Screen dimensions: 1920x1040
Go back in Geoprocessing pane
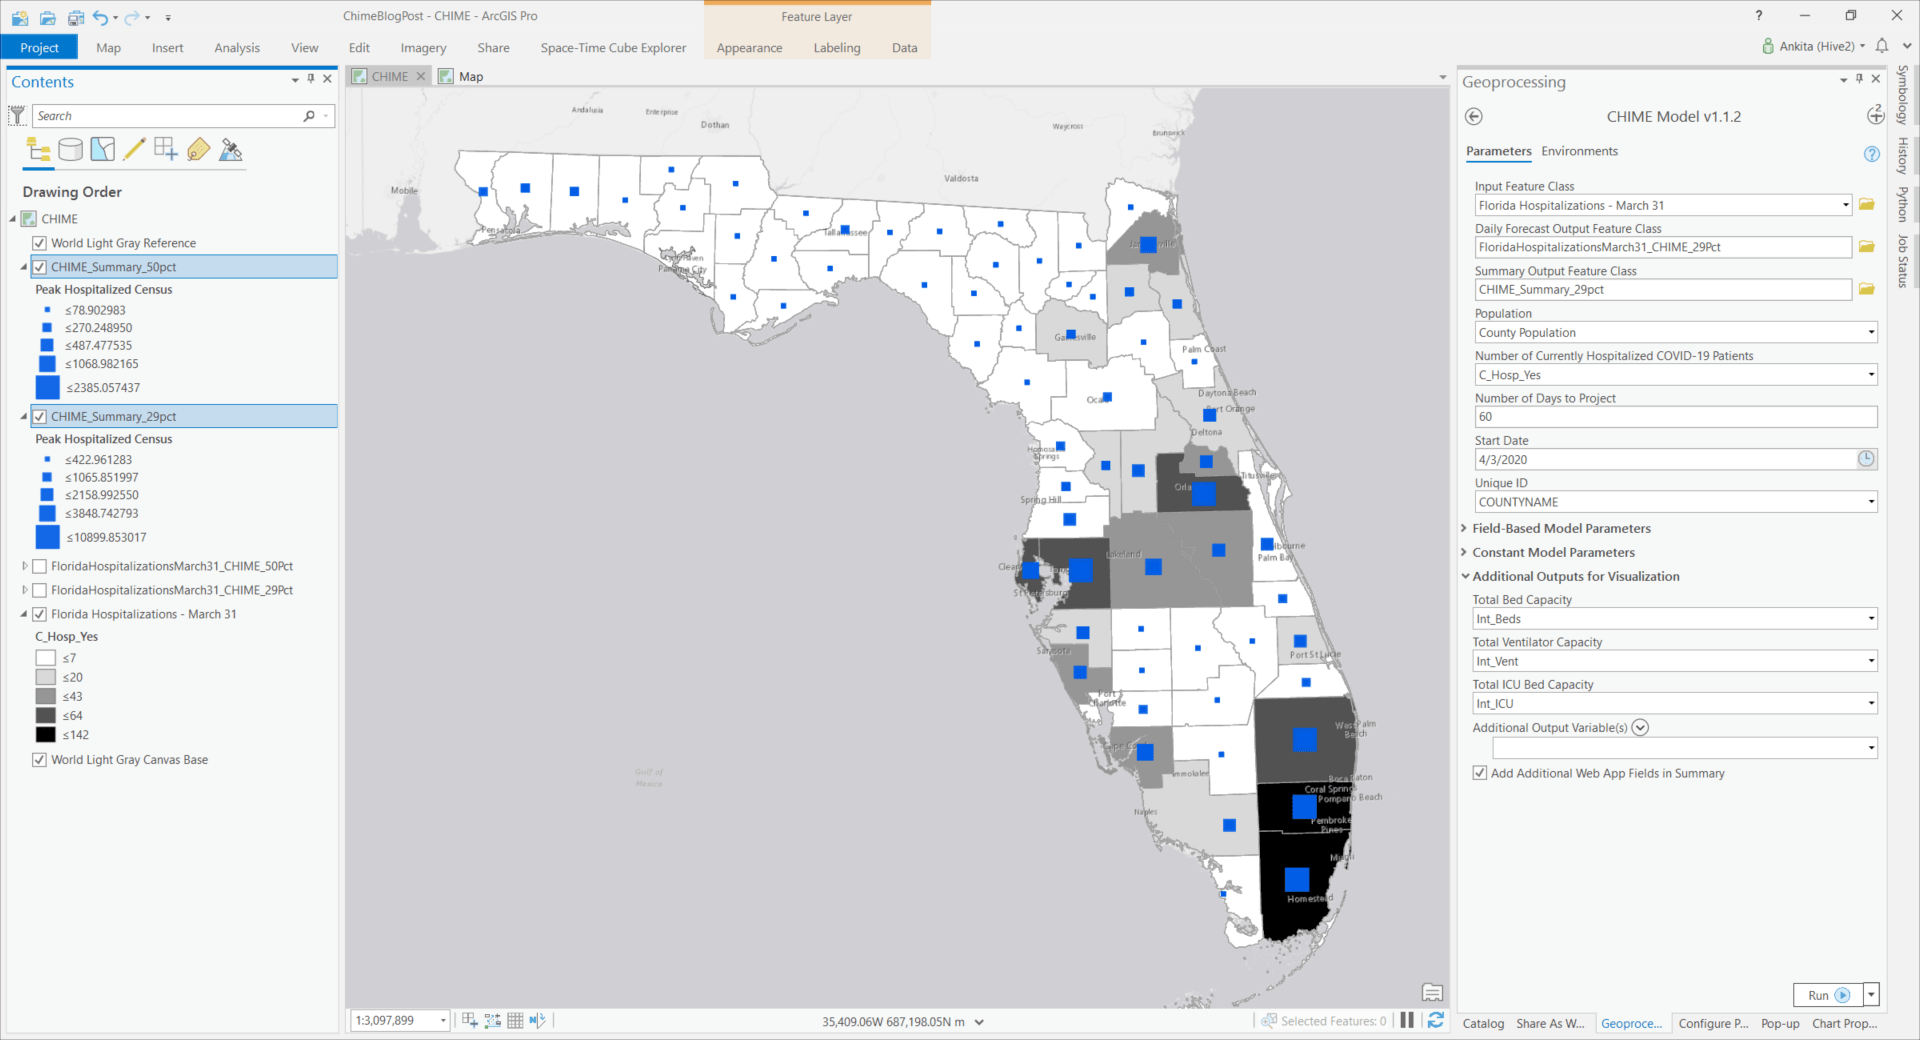pyautogui.click(x=1474, y=117)
